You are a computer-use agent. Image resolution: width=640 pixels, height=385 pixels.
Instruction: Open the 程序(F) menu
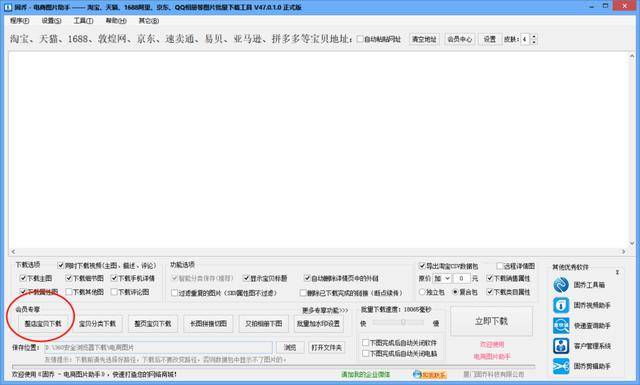(x=20, y=20)
